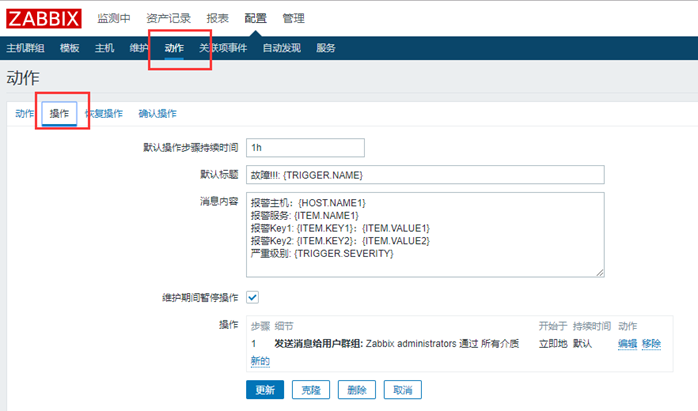Select the 动作 submenu item
Screen dimensions: 698x411
174,48
